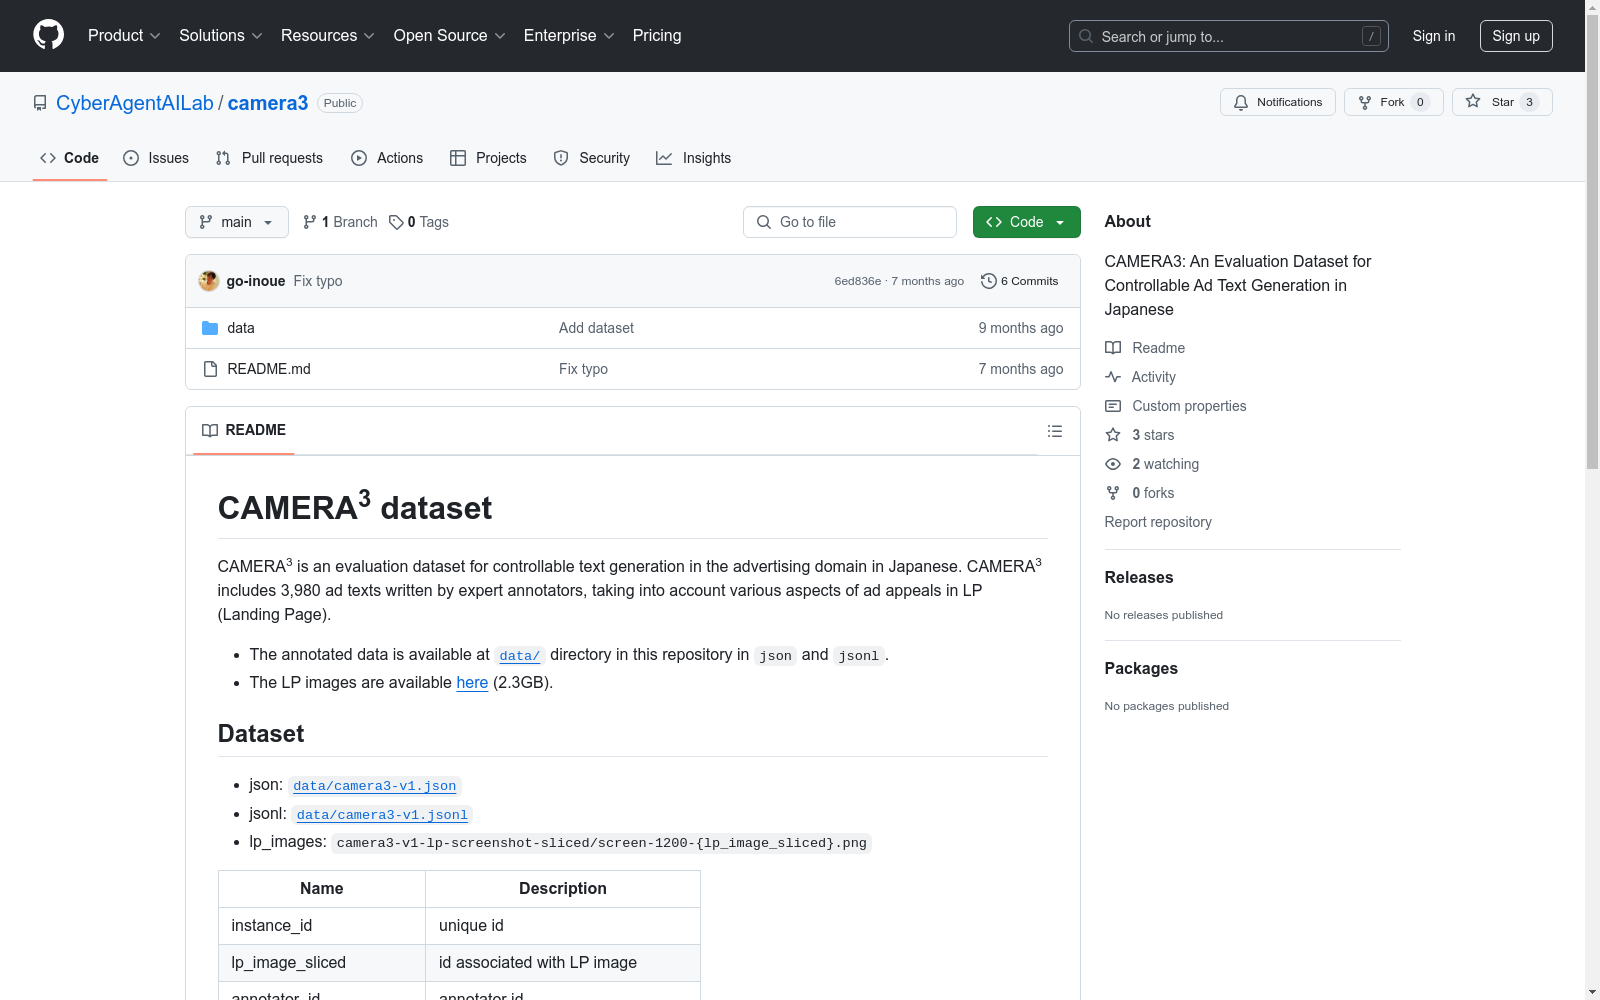Viewport: 1600px width, 1000px height.
Task: Expand the Solutions menu
Action: click(220, 35)
